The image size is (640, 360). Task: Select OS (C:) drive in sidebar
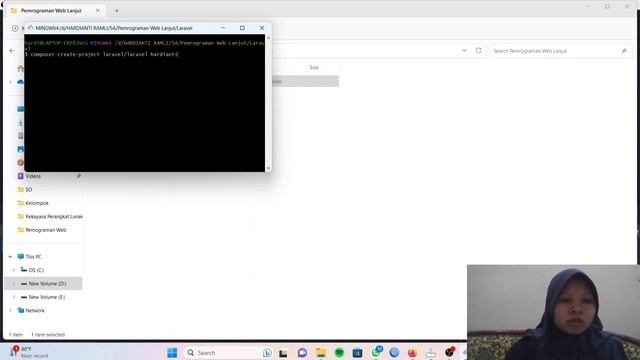coord(36,270)
